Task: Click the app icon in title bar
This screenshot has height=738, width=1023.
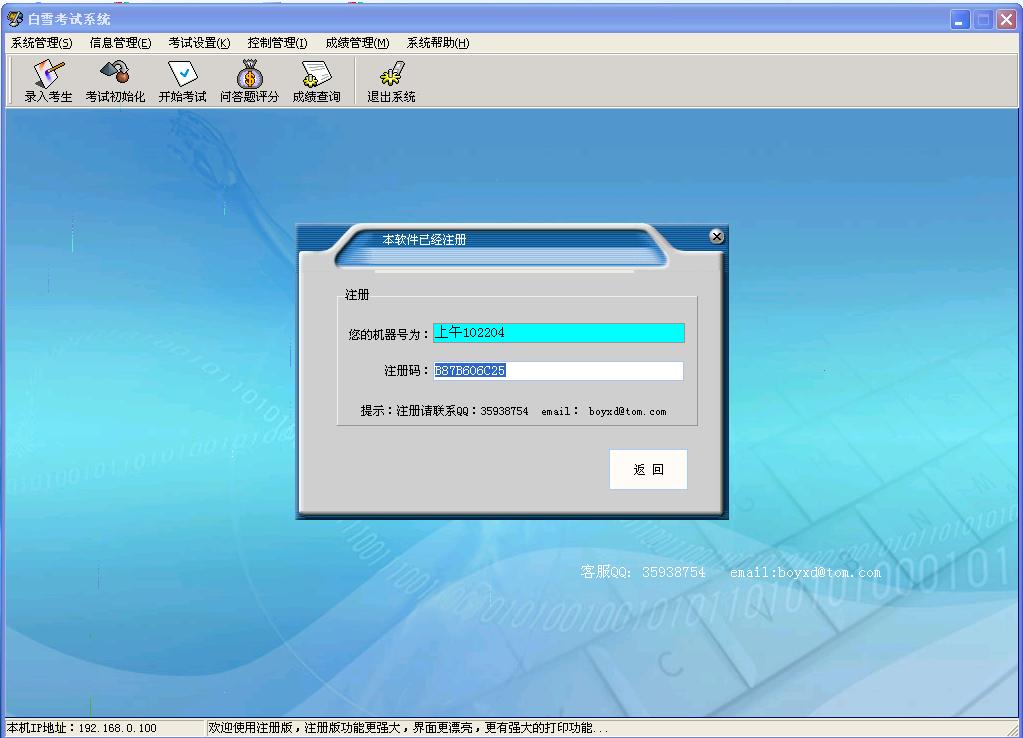Action: click(x=14, y=19)
